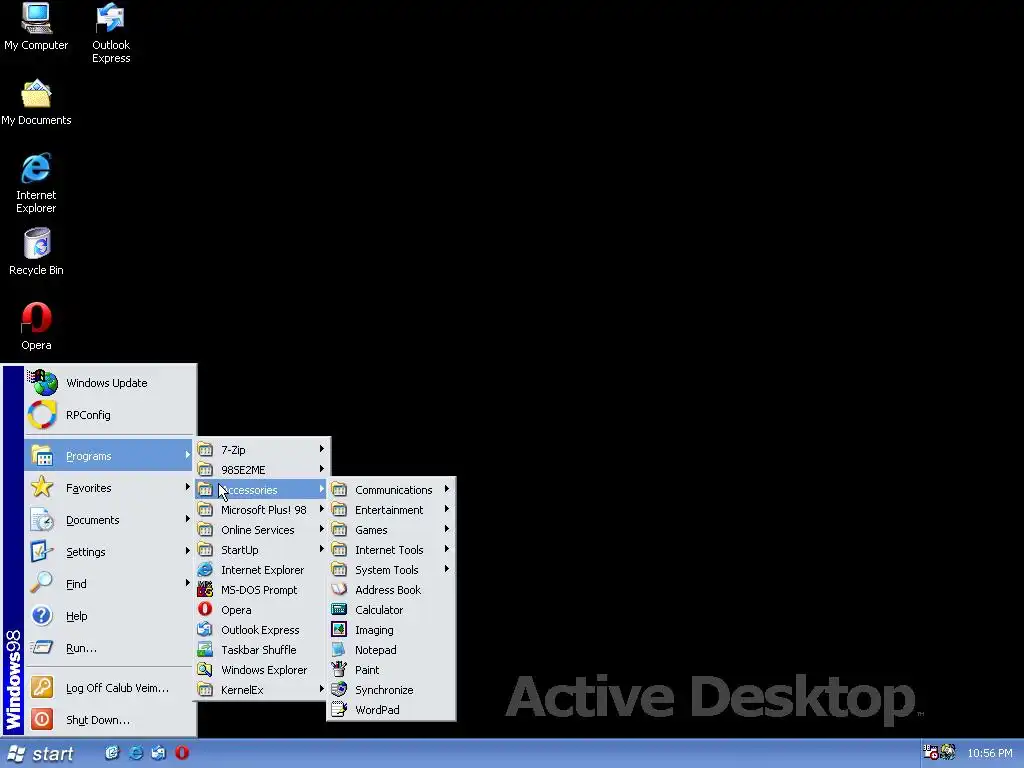Click the Start button
Screen dimensions: 1024x768
tap(41, 754)
